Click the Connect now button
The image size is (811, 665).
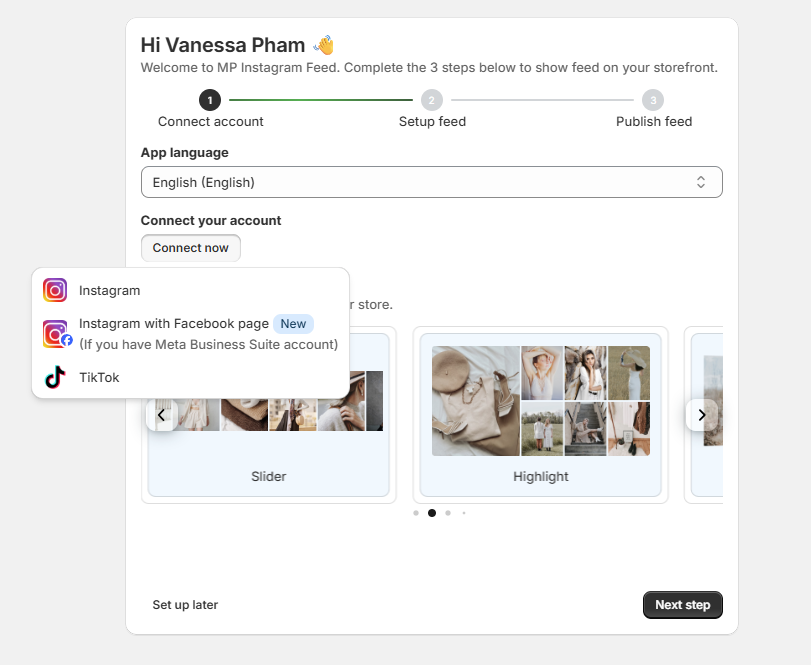tap(190, 248)
